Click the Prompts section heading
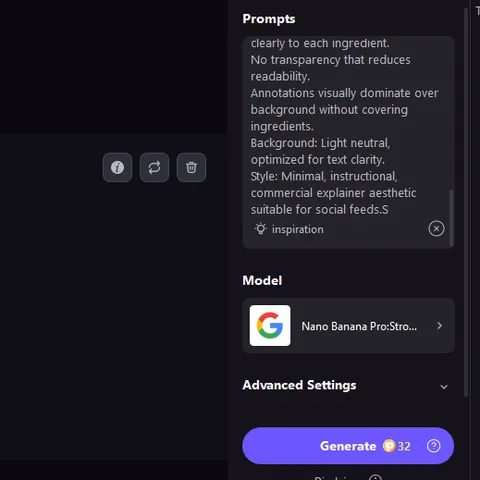This screenshot has height=480, width=480. tap(269, 19)
